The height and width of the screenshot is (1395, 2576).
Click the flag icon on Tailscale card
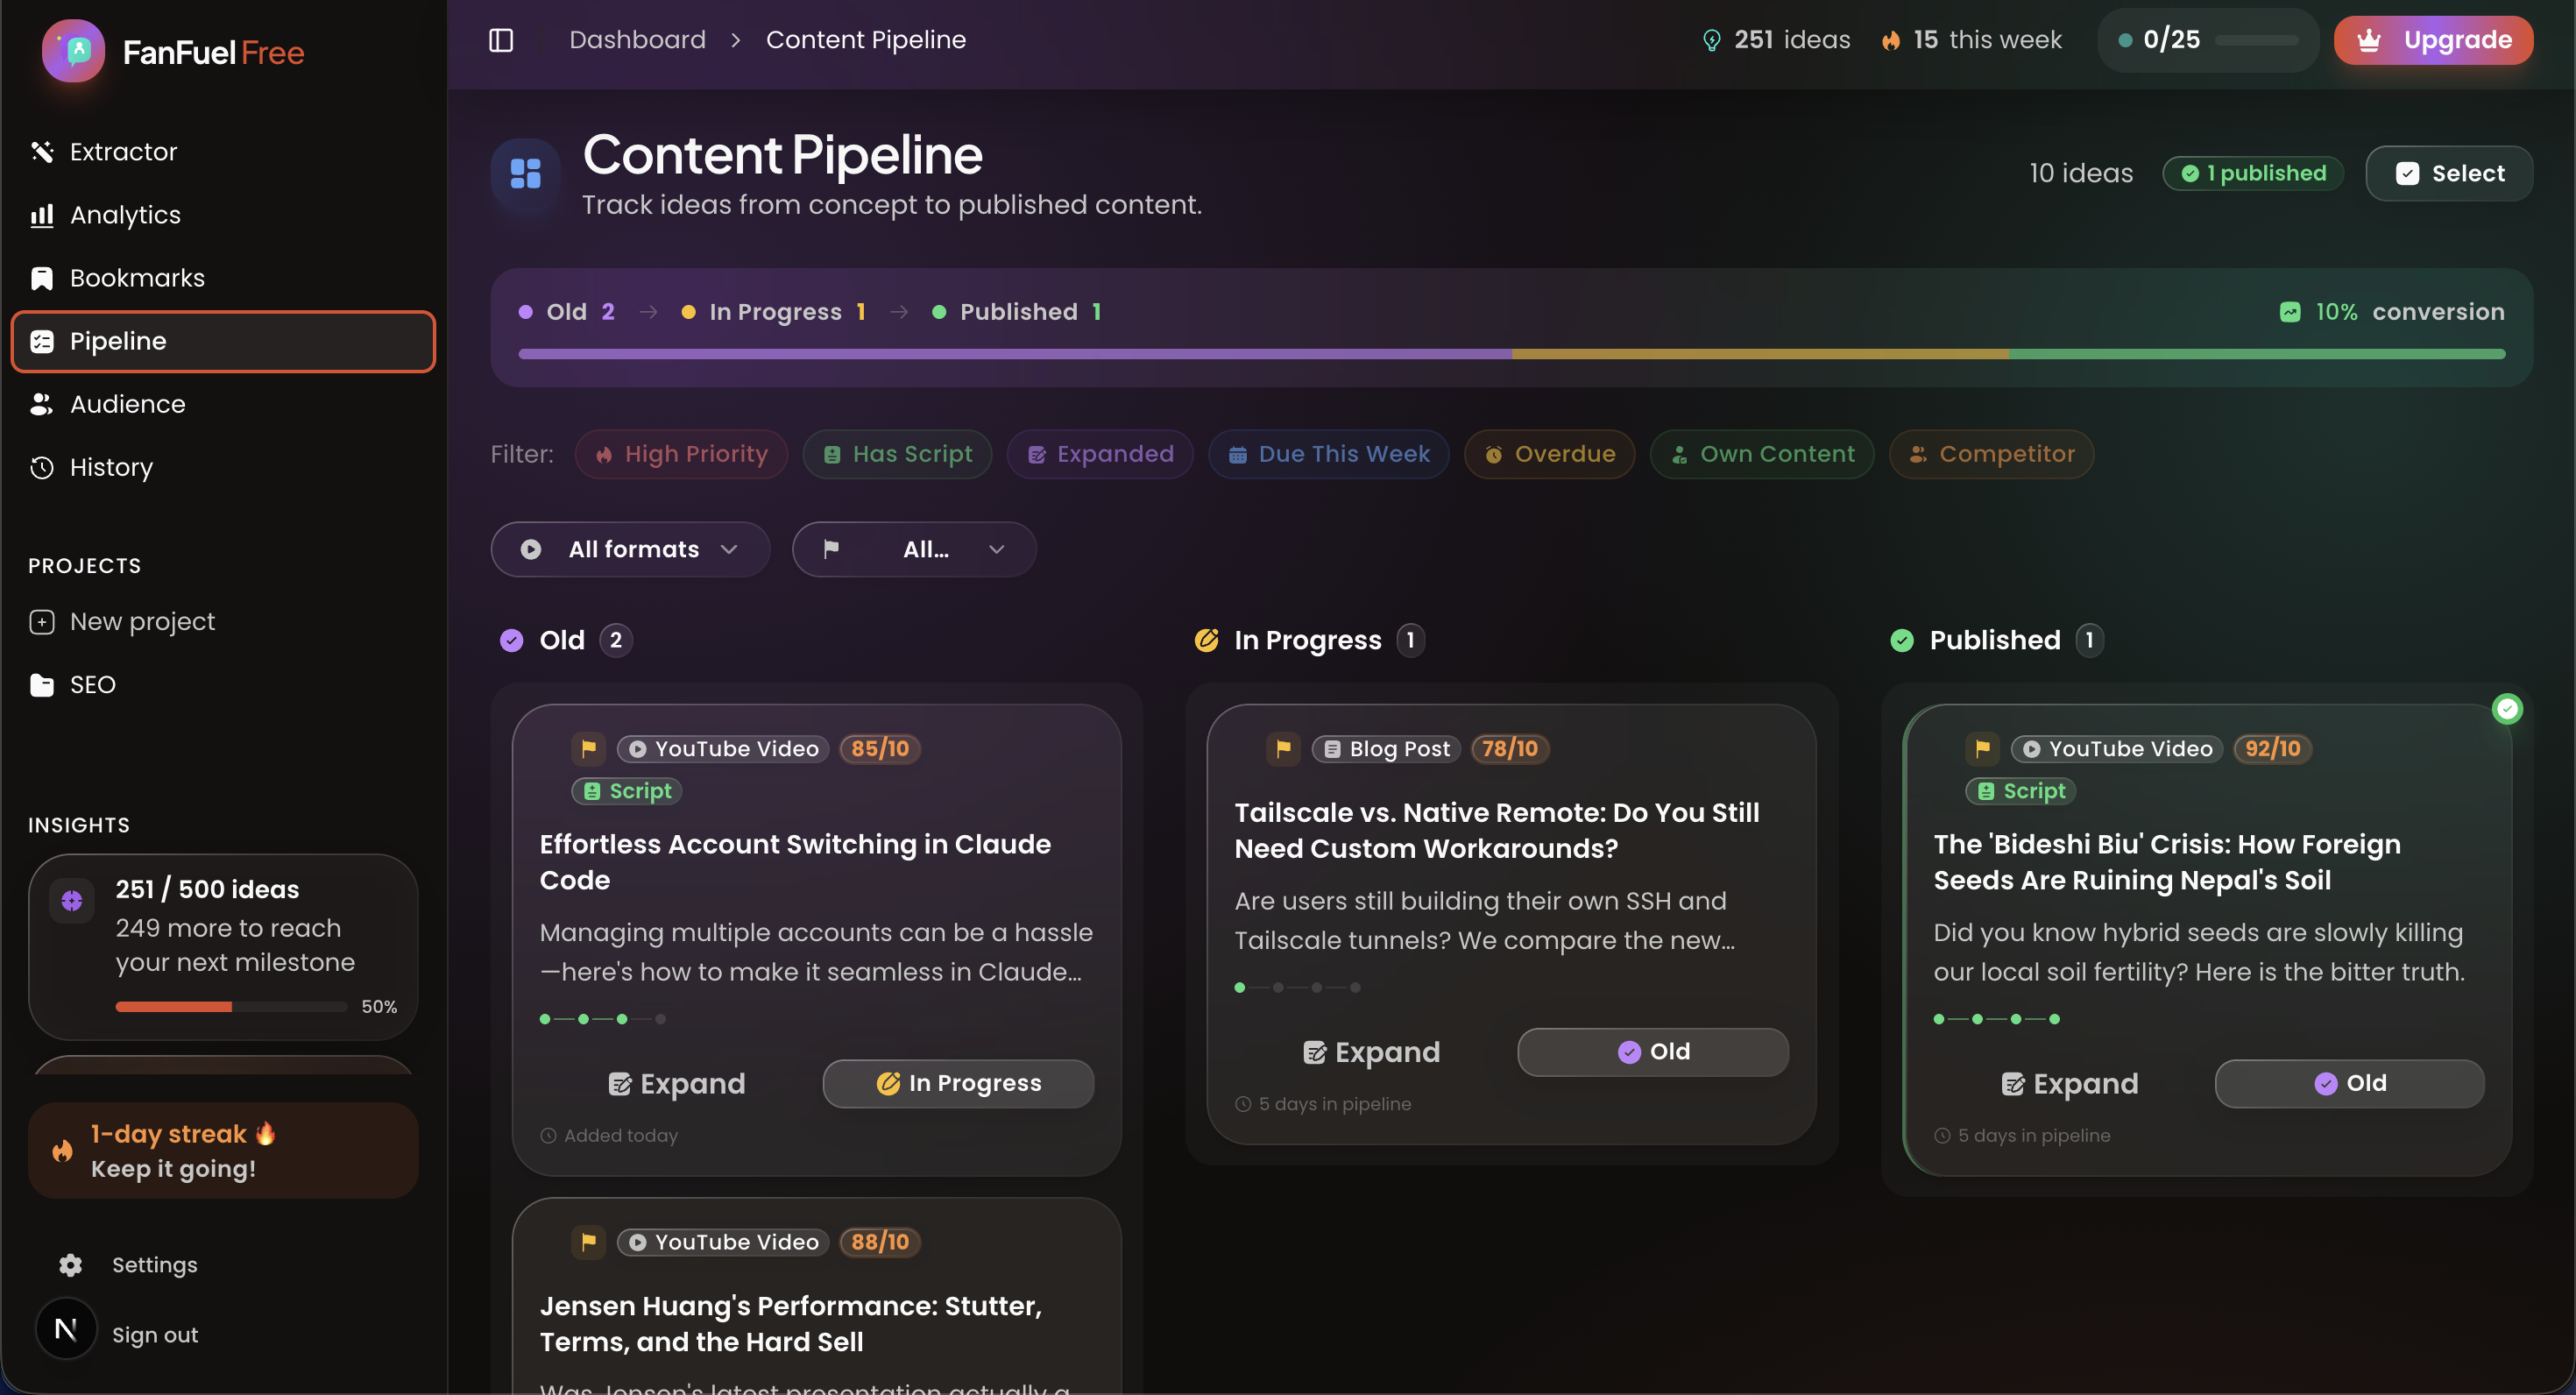[1283, 748]
